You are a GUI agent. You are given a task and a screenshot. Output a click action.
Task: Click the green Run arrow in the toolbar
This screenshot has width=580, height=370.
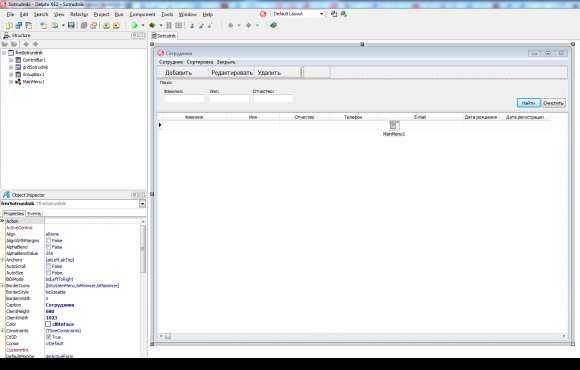[x=135, y=25]
